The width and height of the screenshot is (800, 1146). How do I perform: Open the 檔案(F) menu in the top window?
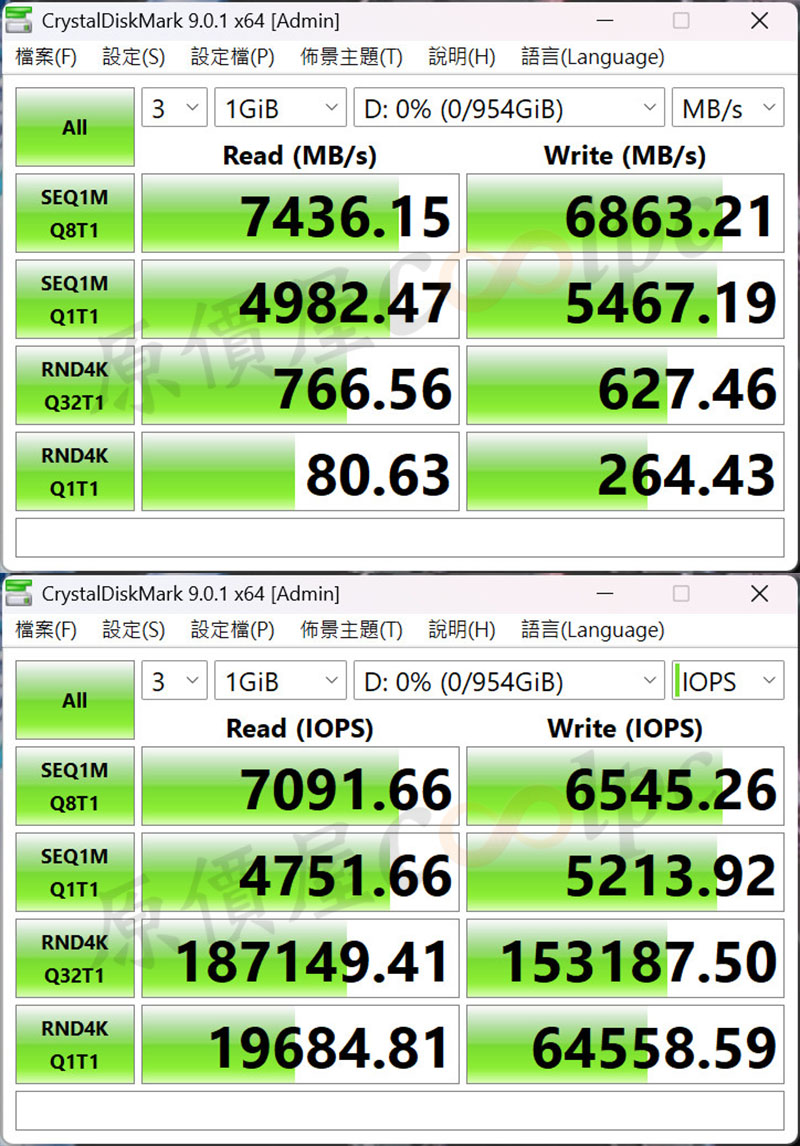[46, 57]
